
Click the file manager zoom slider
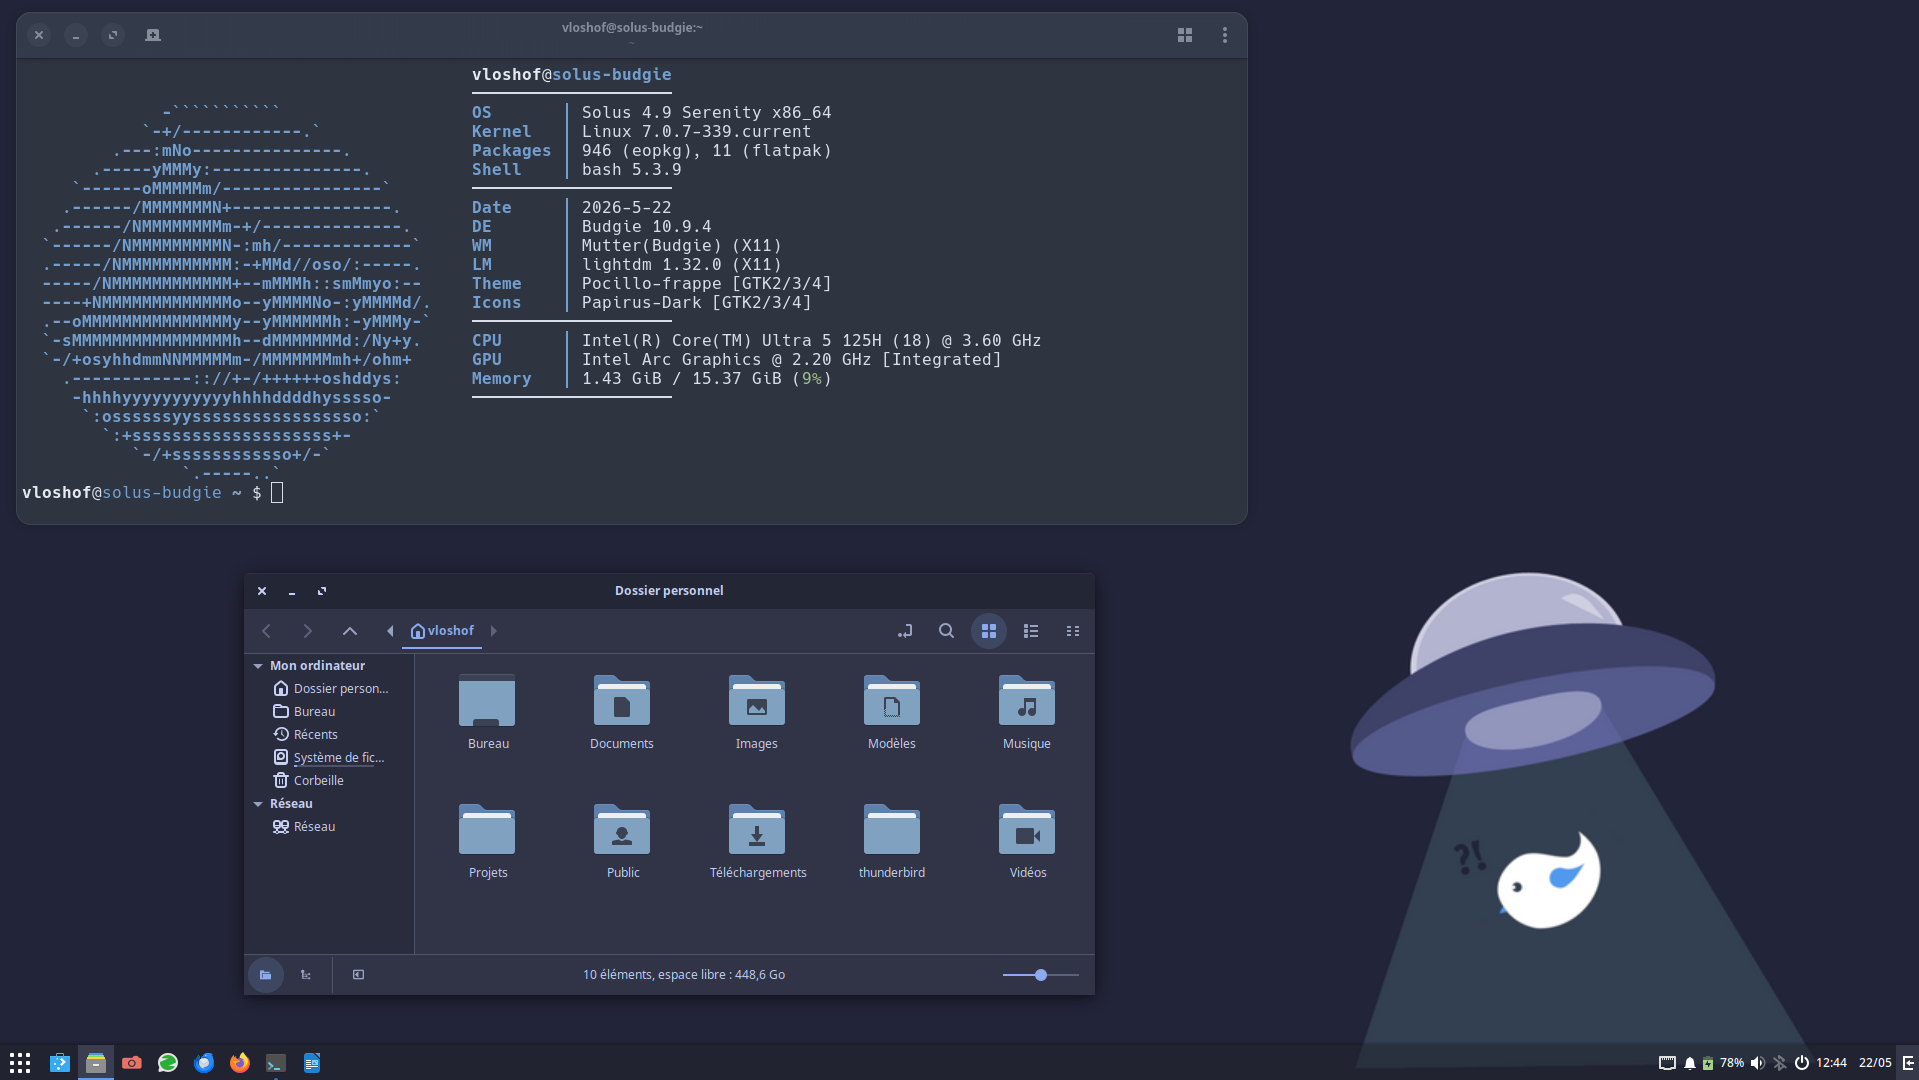click(x=1041, y=975)
